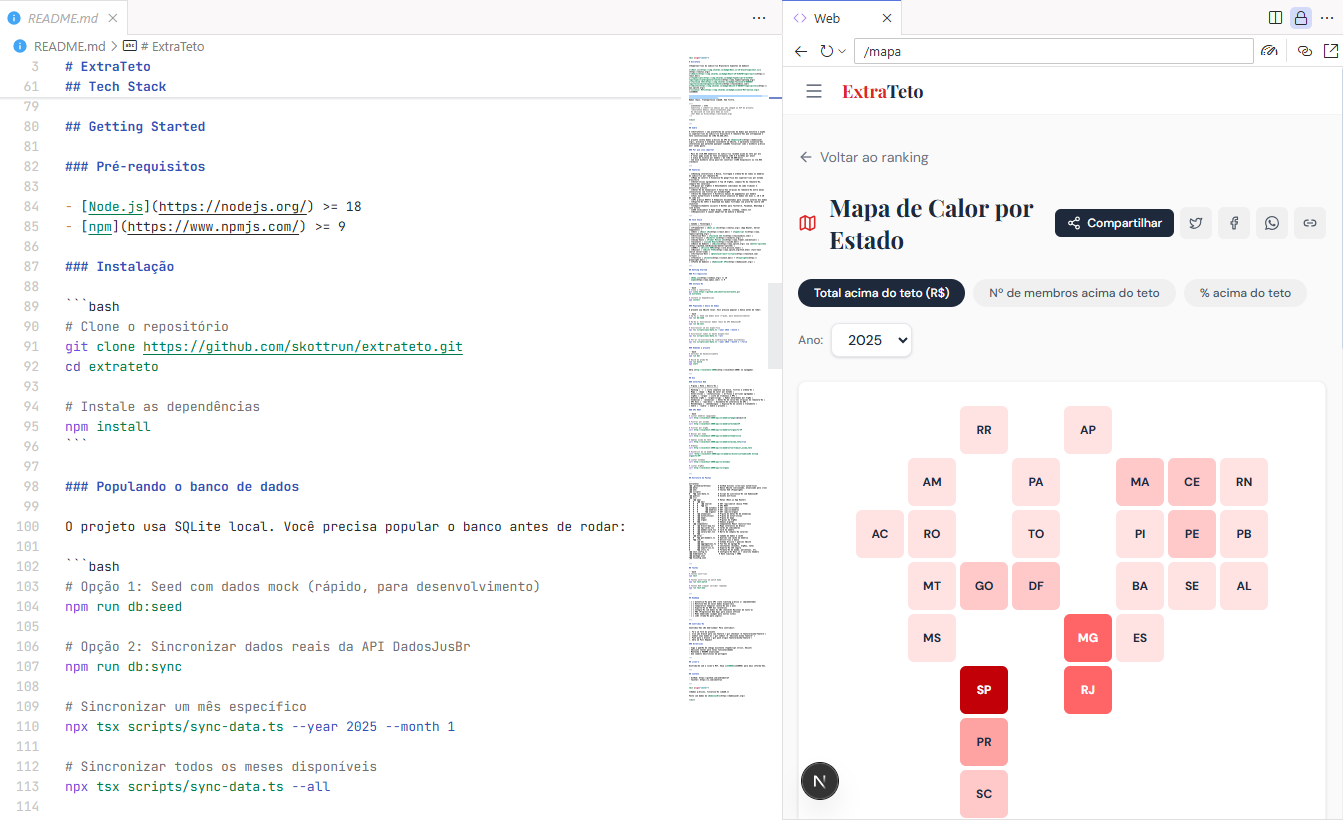Click the Compartilhar button

[x=1114, y=223]
